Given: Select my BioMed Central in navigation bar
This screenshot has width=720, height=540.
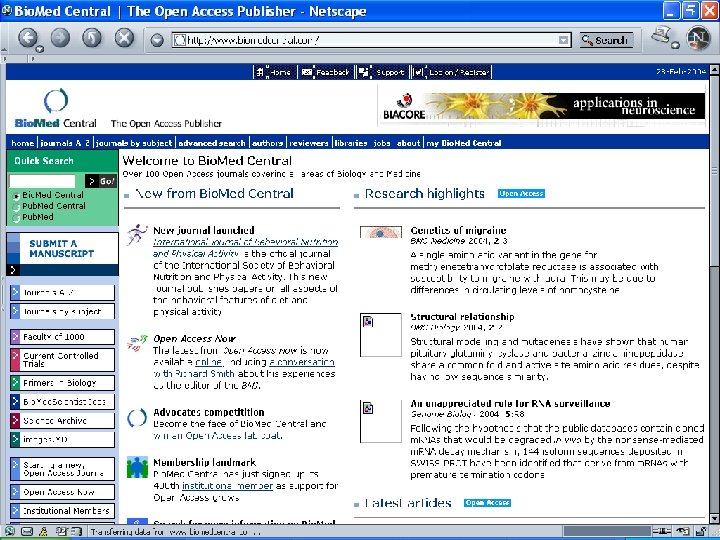Looking at the screenshot, I should point(464,143).
